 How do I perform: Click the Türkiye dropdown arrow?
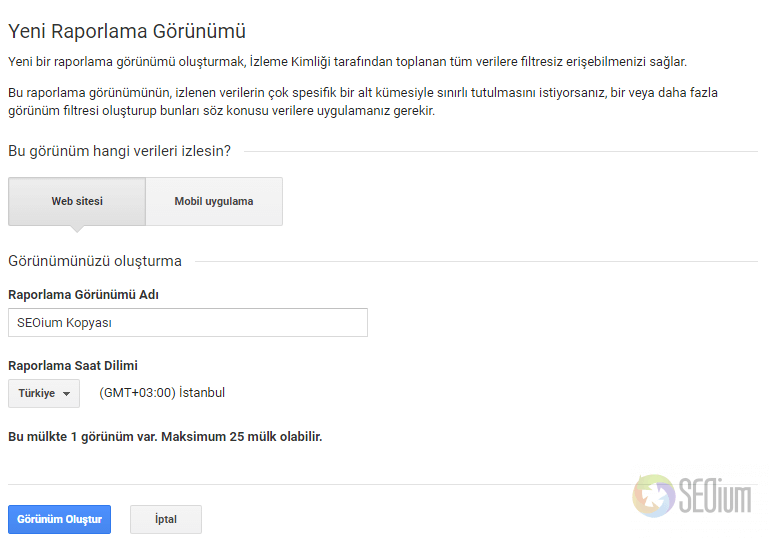click(x=66, y=394)
